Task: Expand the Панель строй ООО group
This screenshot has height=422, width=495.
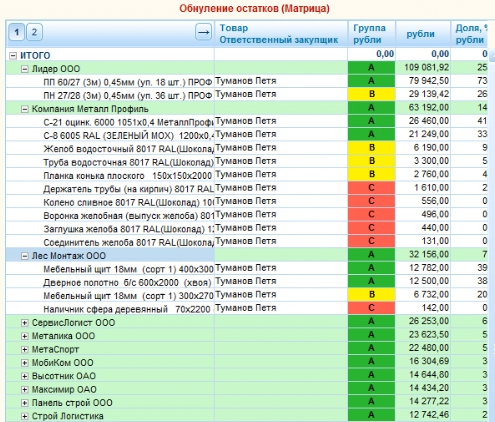Action: [24, 403]
